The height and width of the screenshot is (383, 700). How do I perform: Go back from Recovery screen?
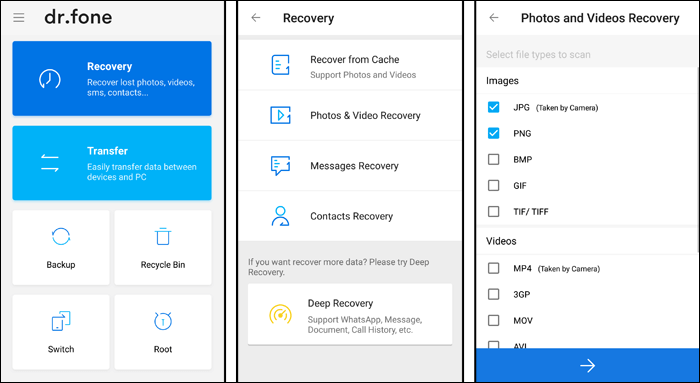pos(256,17)
